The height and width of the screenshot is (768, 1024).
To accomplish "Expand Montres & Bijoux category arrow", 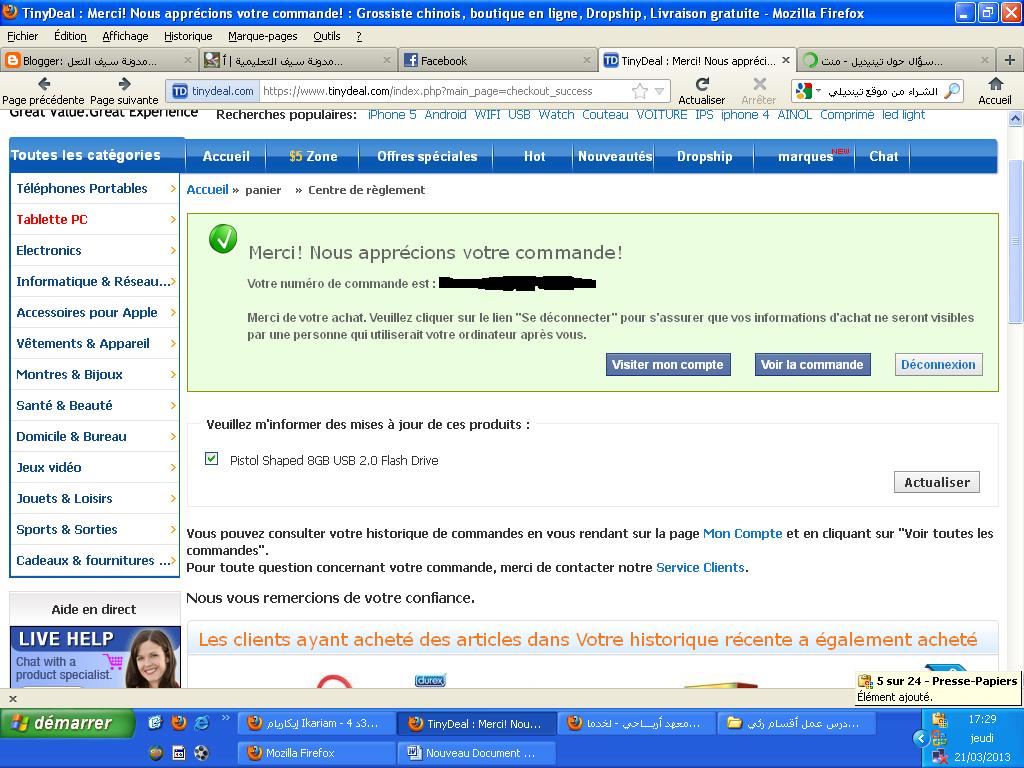I will [173, 375].
